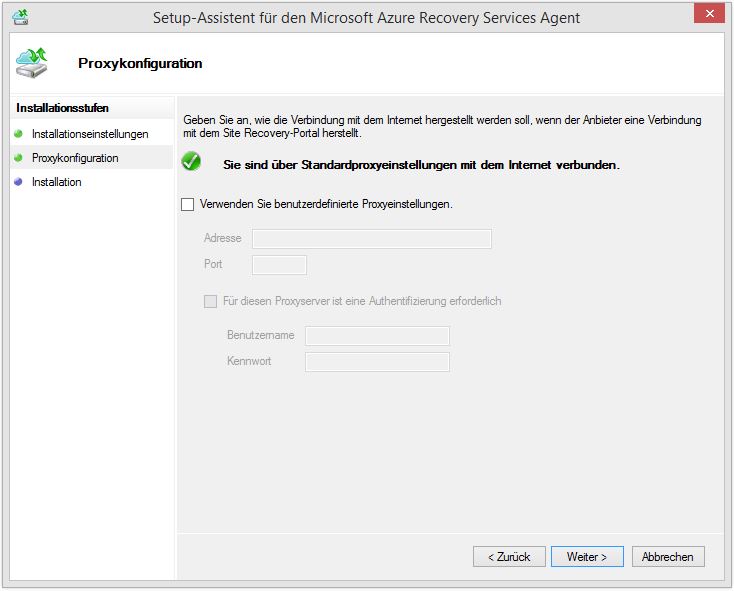This screenshot has height=591, width=734.
Task: Select Proxykonfiguration step in sidebar
Action: tap(75, 158)
